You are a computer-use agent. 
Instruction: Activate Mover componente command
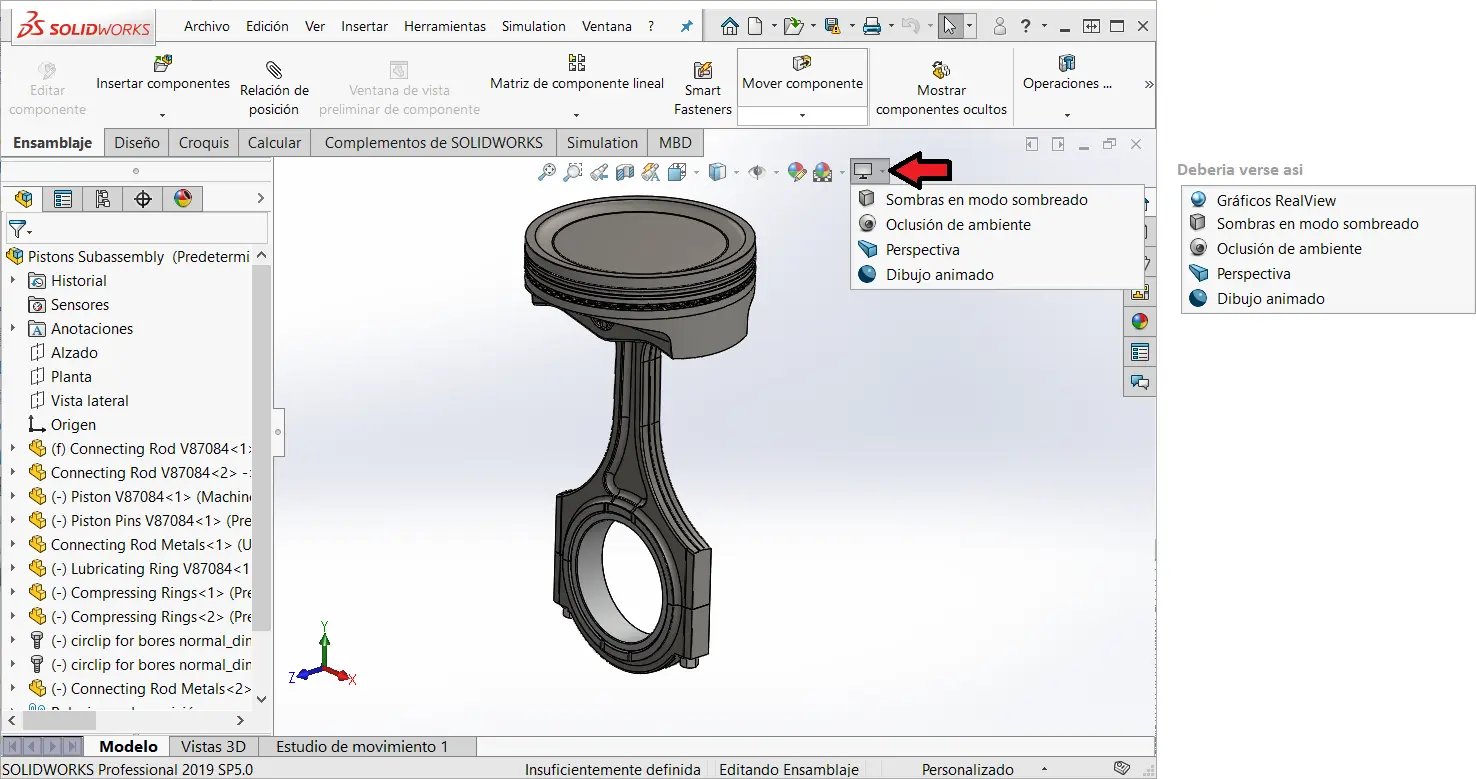(802, 84)
